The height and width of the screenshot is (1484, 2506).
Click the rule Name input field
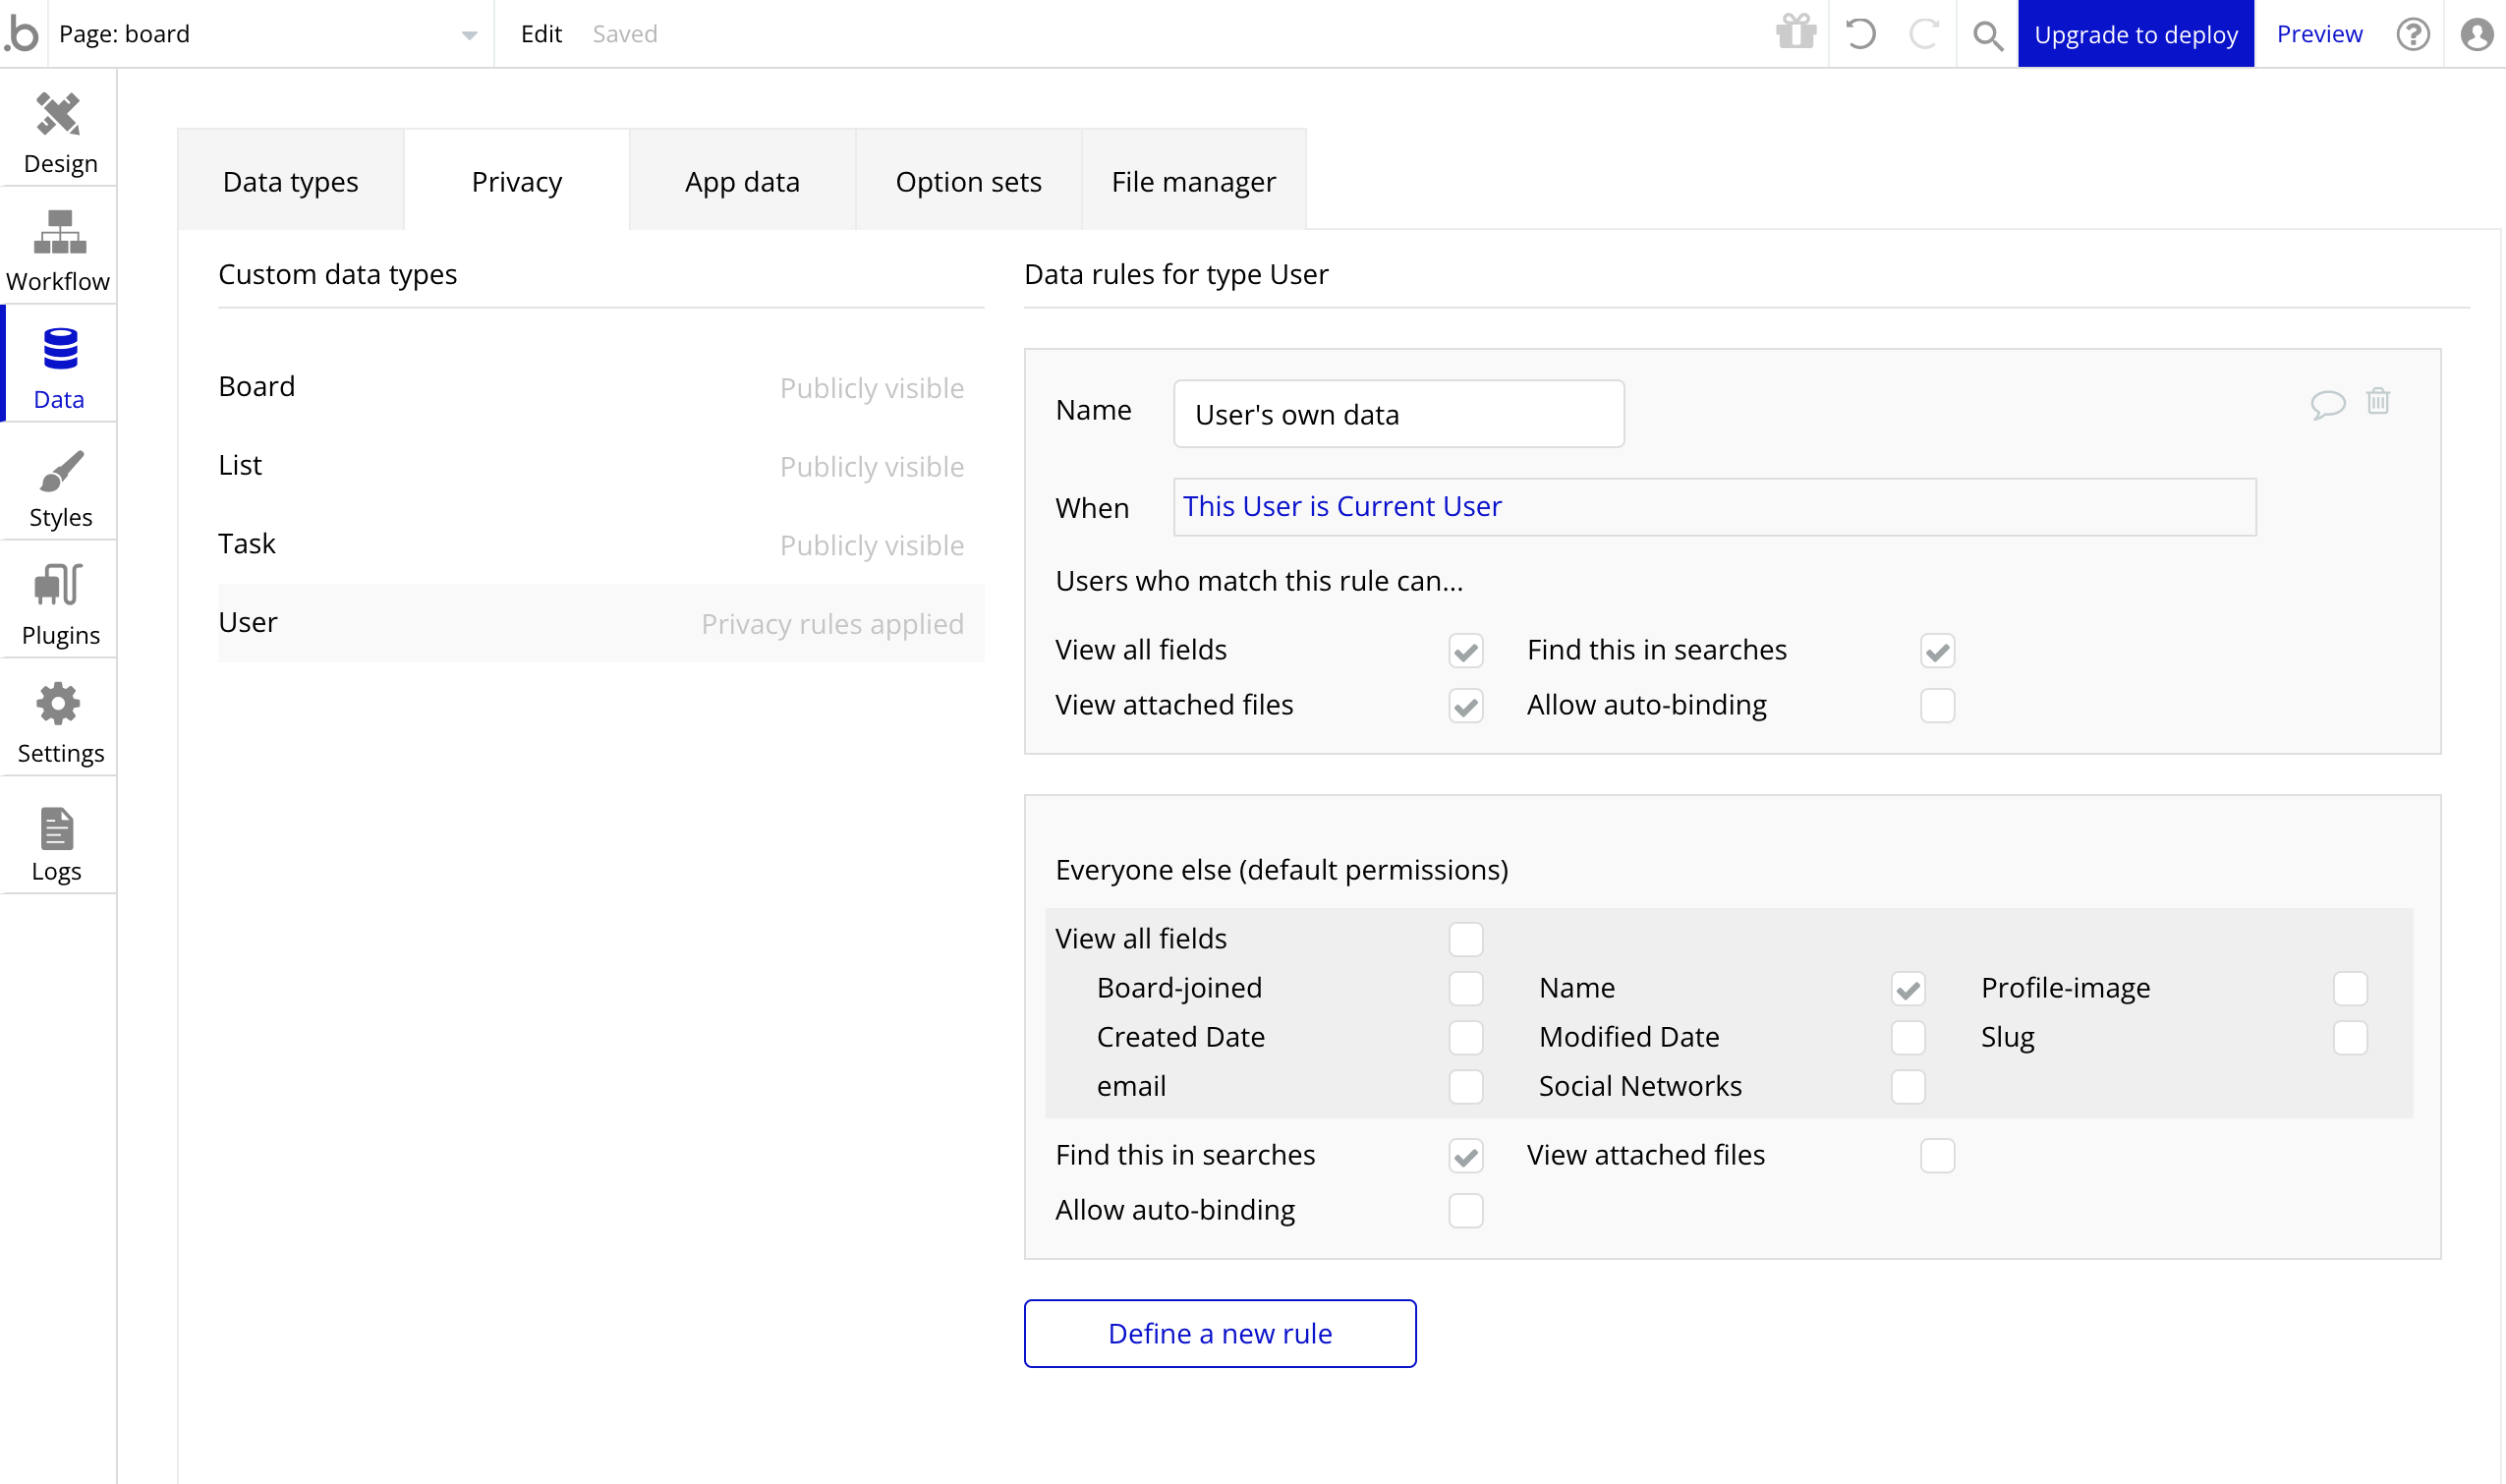click(x=1398, y=414)
